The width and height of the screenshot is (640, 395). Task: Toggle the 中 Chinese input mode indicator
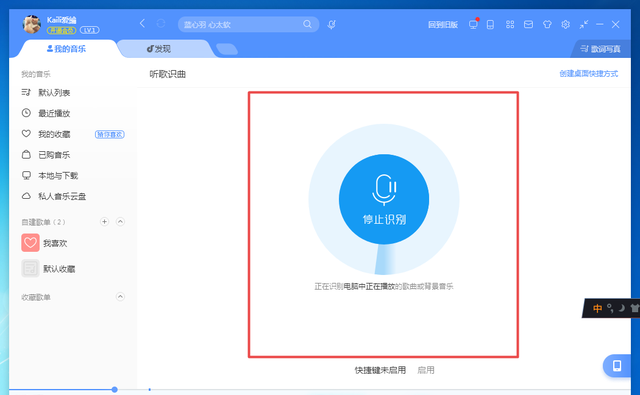pyautogui.click(x=597, y=308)
